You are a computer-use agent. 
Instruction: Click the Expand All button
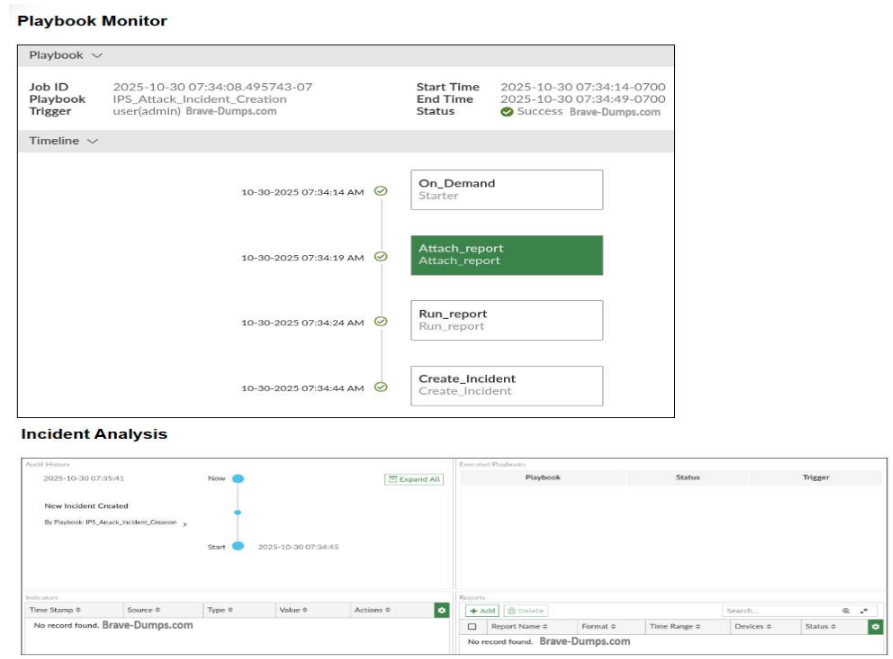click(x=413, y=479)
